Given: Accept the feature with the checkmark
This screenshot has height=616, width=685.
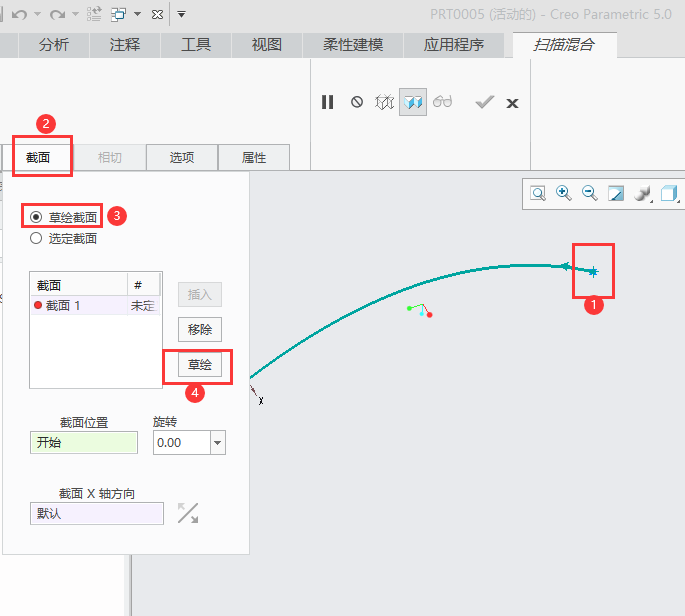Looking at the screenshot, I should (484, 102).
